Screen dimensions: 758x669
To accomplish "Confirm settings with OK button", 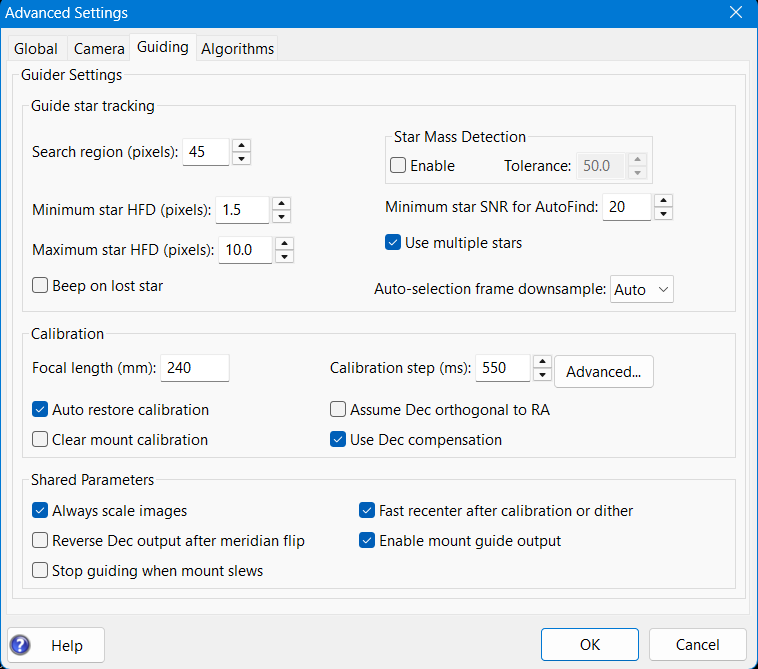I will click(x=590, y=644).
